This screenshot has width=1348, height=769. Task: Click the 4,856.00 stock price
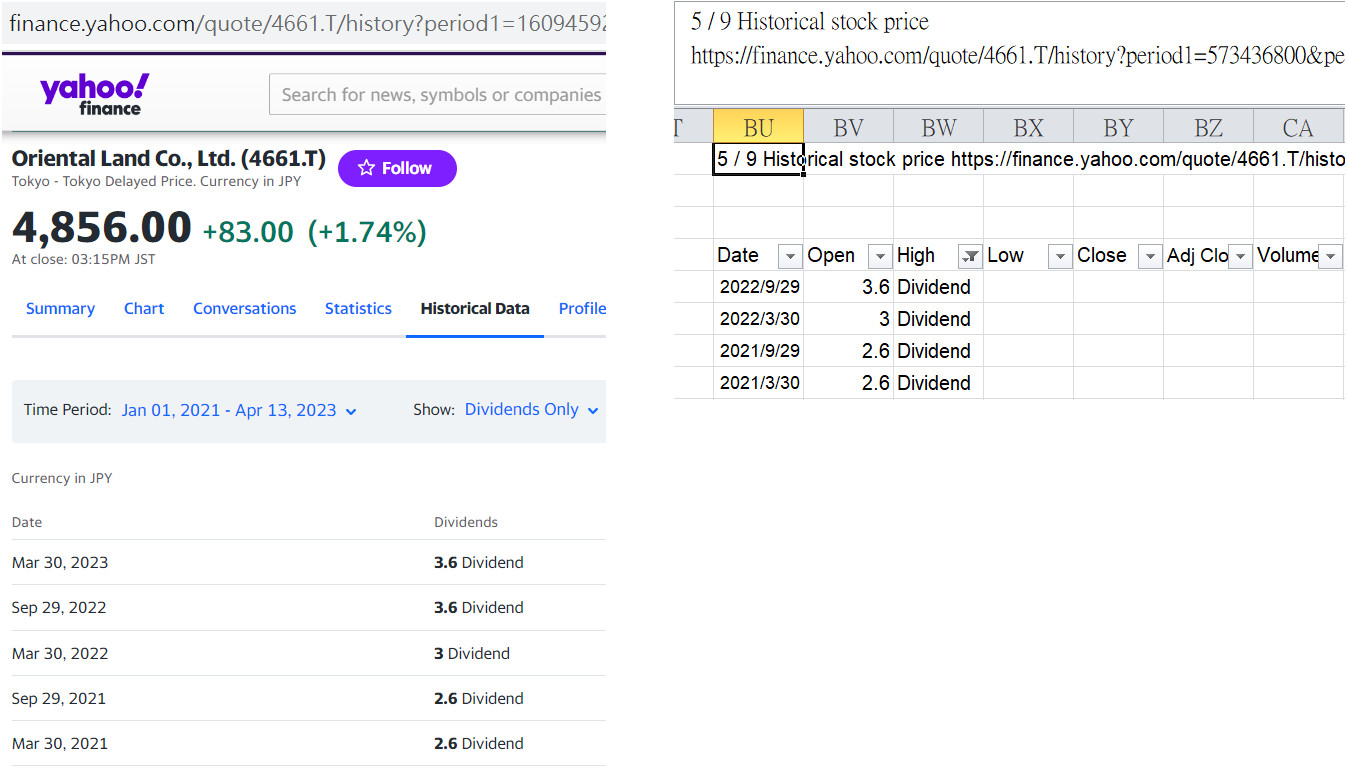[x=102, y=228]
